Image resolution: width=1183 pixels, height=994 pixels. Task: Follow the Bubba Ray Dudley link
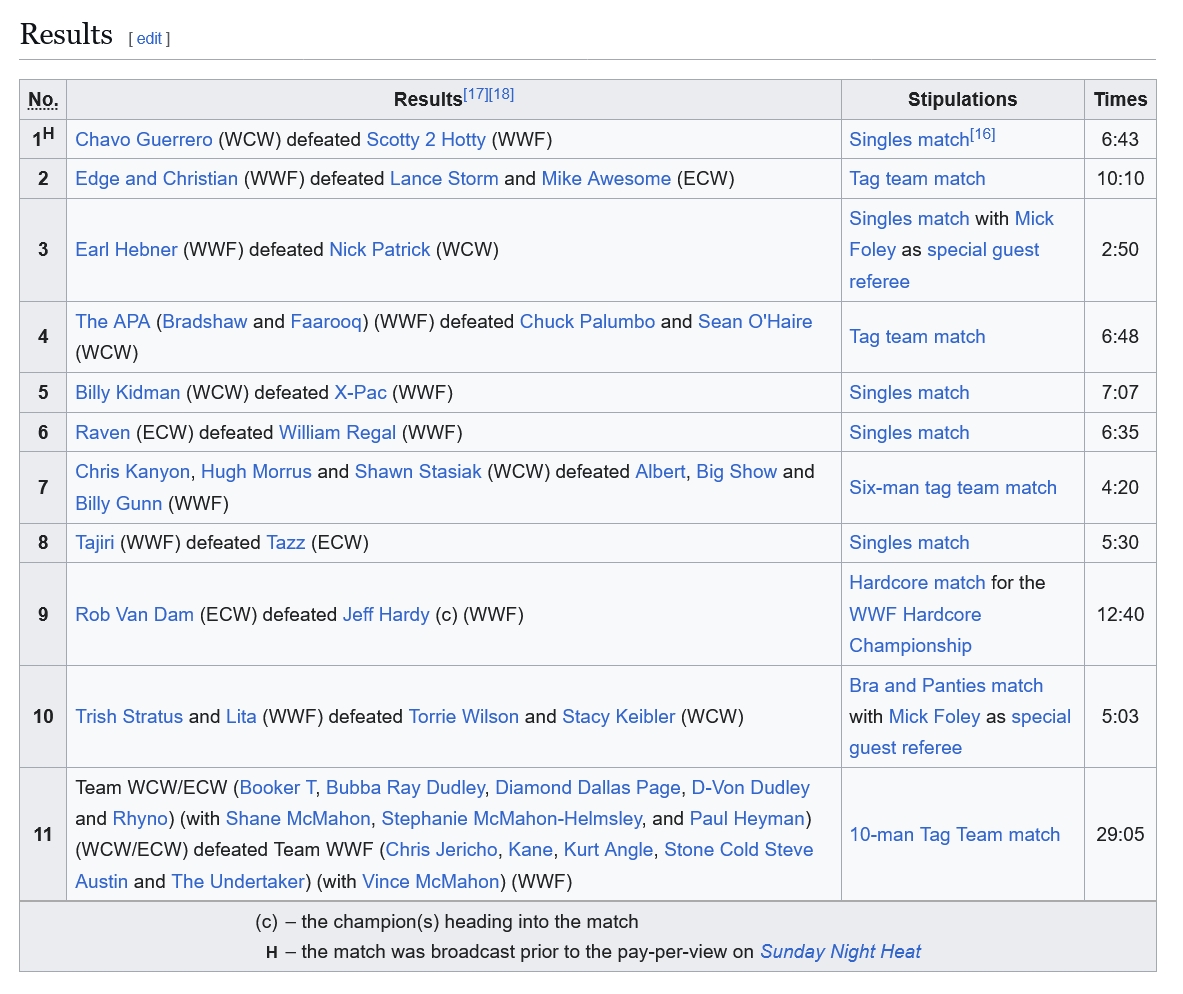click(405, 788)
